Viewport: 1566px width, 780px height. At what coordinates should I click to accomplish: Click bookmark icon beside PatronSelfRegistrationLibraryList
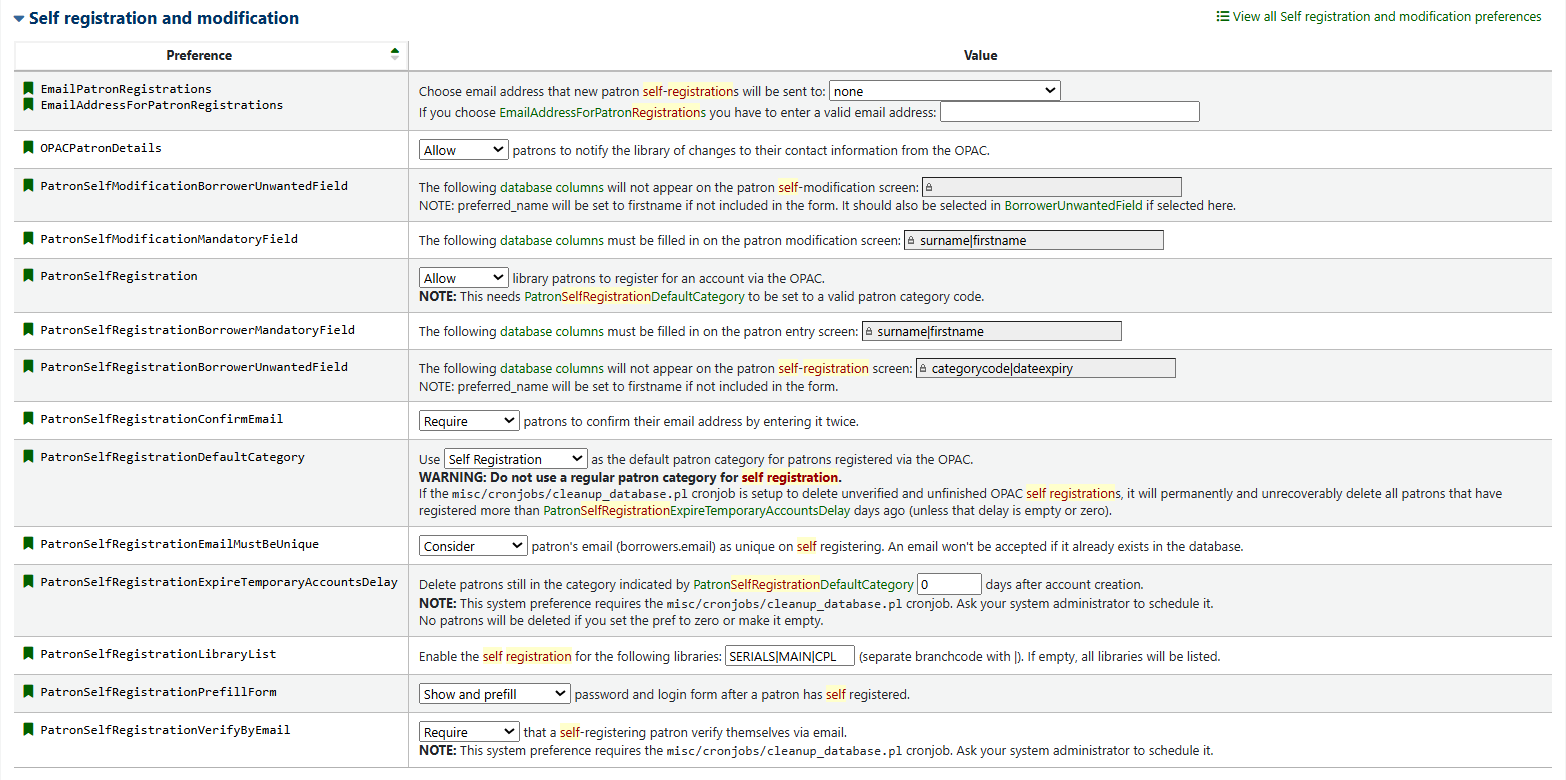tap(29, 654)
